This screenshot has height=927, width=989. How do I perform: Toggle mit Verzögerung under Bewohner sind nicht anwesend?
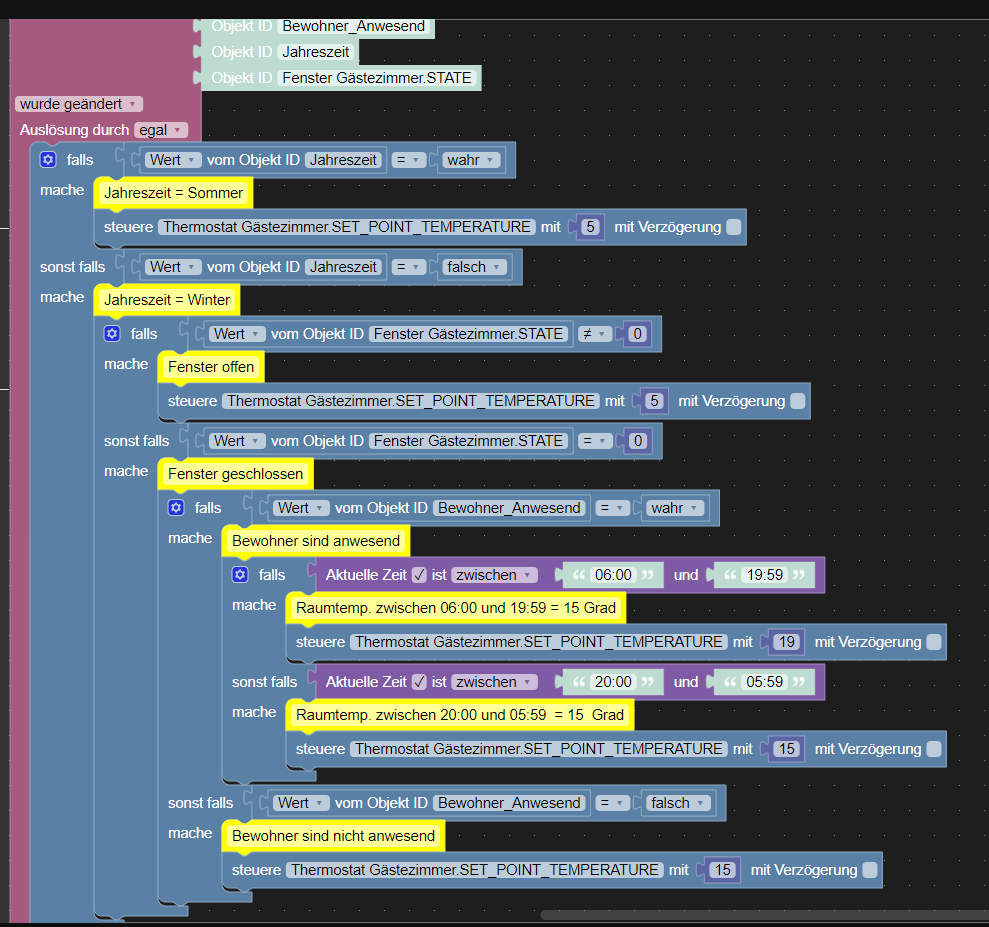click(x=870, y=870)
